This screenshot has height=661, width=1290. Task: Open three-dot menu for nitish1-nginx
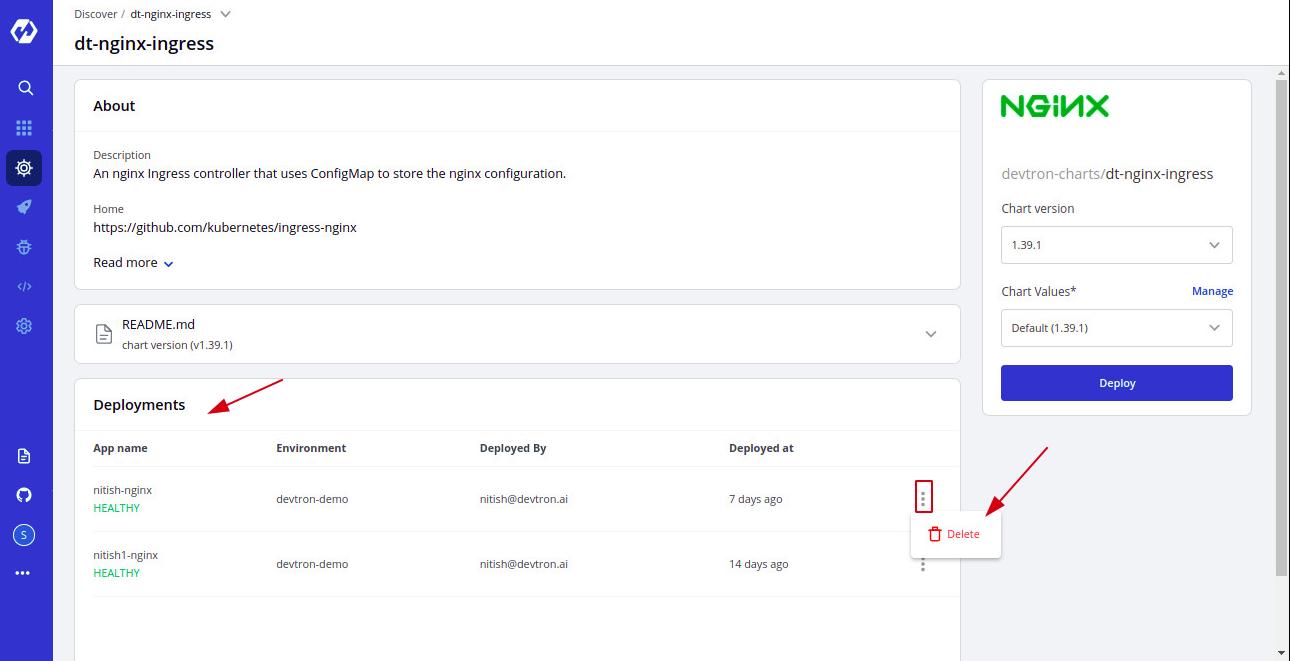coord(922,565)
